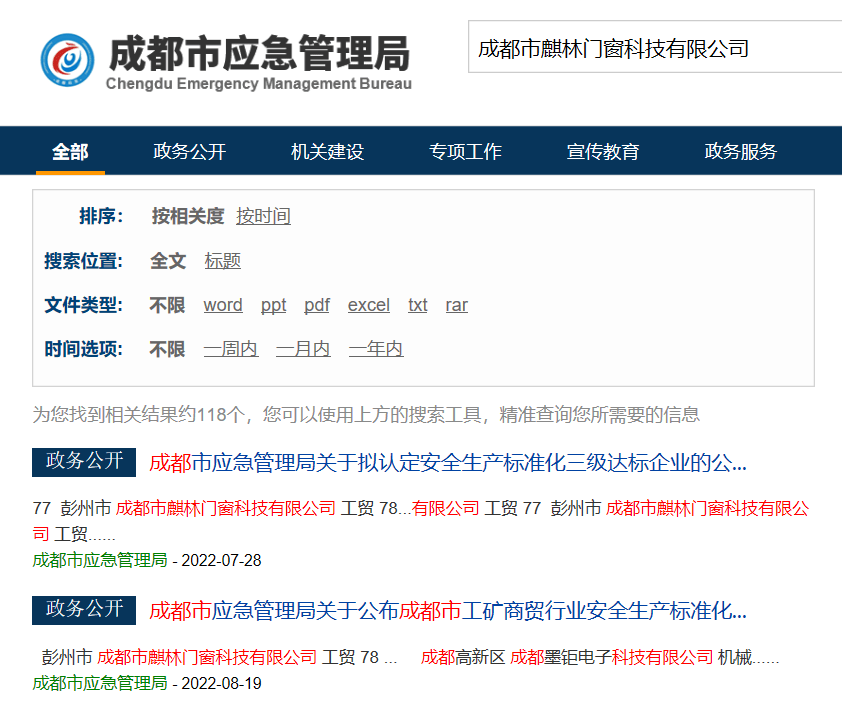This screenshot has height=701, width=842.
Task: Open the 政务服务 tab
Action: coord(741,151)
